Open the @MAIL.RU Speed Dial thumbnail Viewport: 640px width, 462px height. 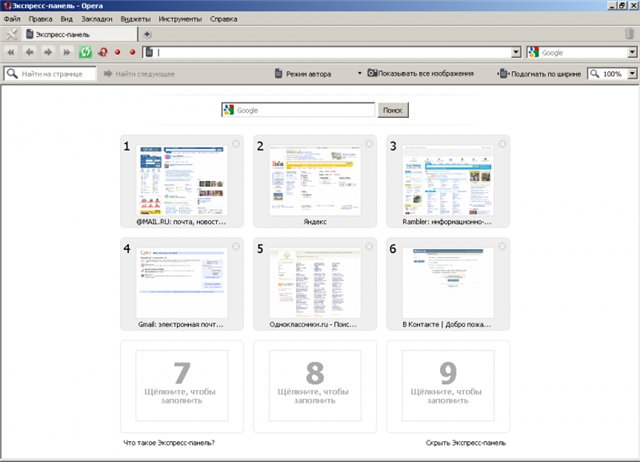tap(182, 181)
